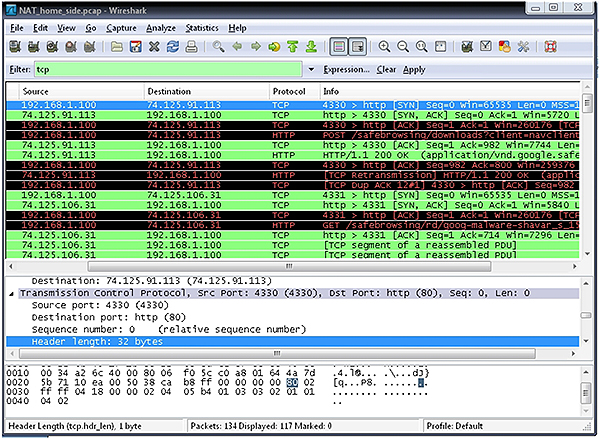
Task: Start a new live capture icon
Action: [x=52, y=47]
